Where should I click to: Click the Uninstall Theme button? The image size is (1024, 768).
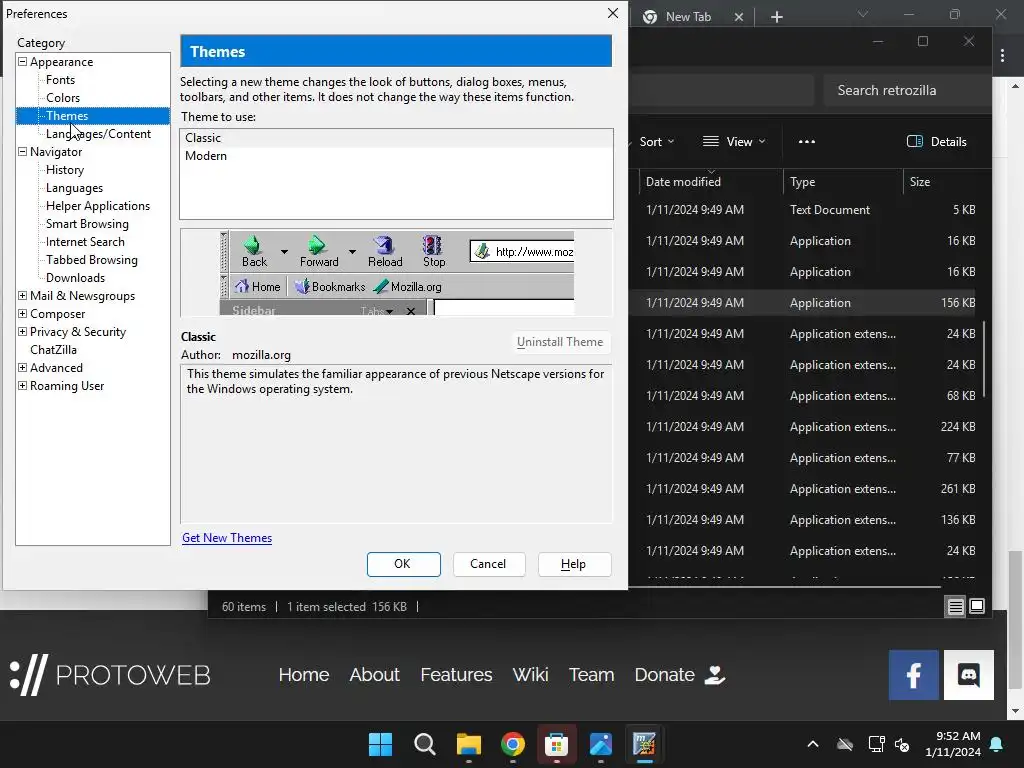[x=560, y=342]
